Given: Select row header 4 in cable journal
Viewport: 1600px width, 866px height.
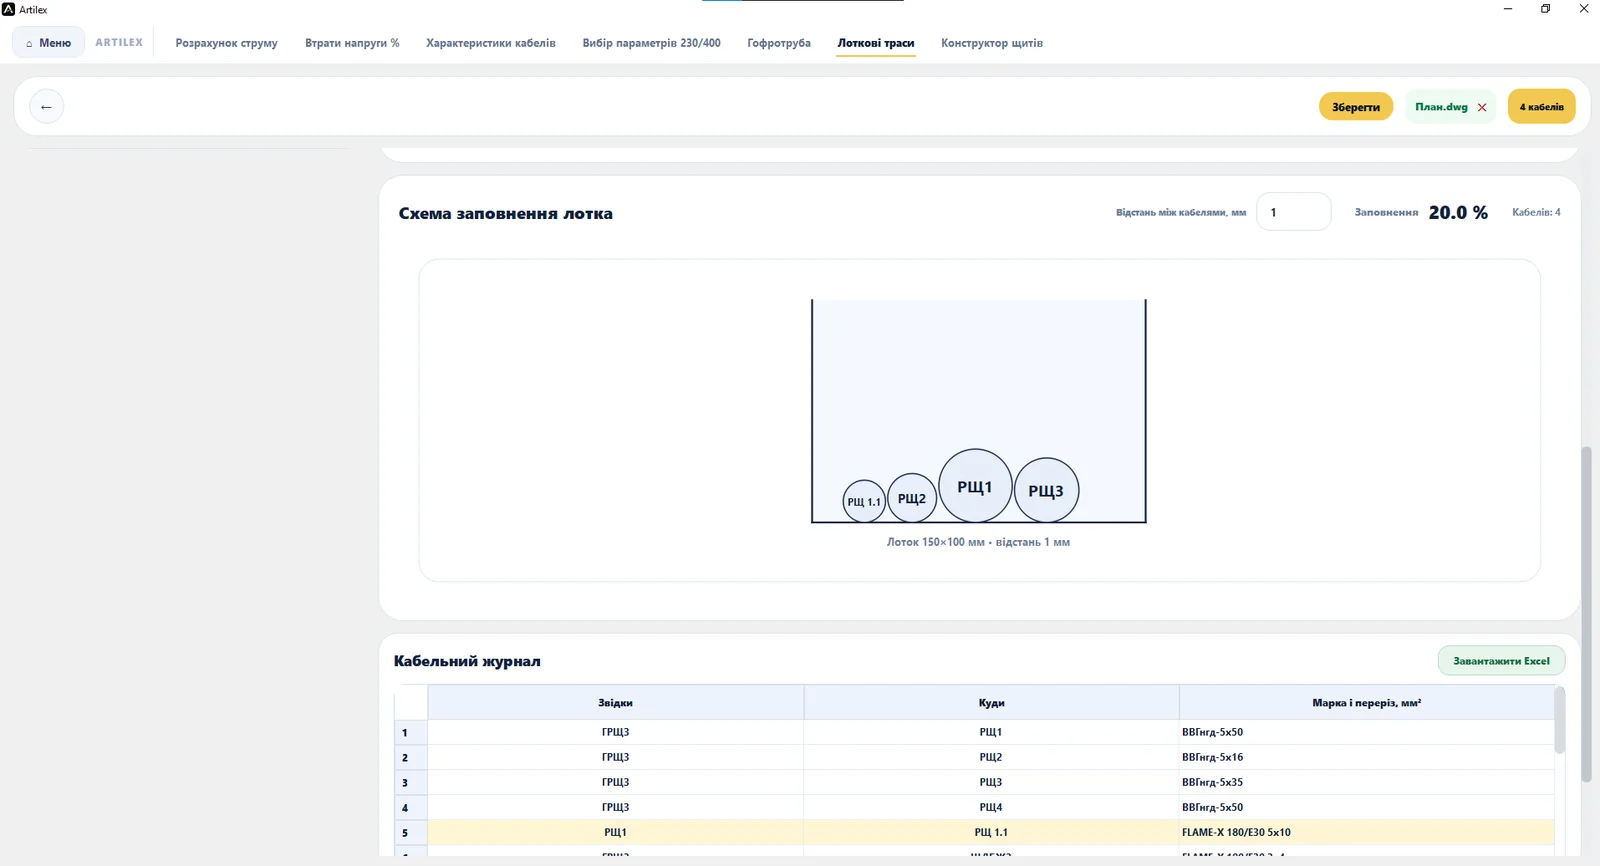Looking at the screenshot, I should tap(411, 807).
